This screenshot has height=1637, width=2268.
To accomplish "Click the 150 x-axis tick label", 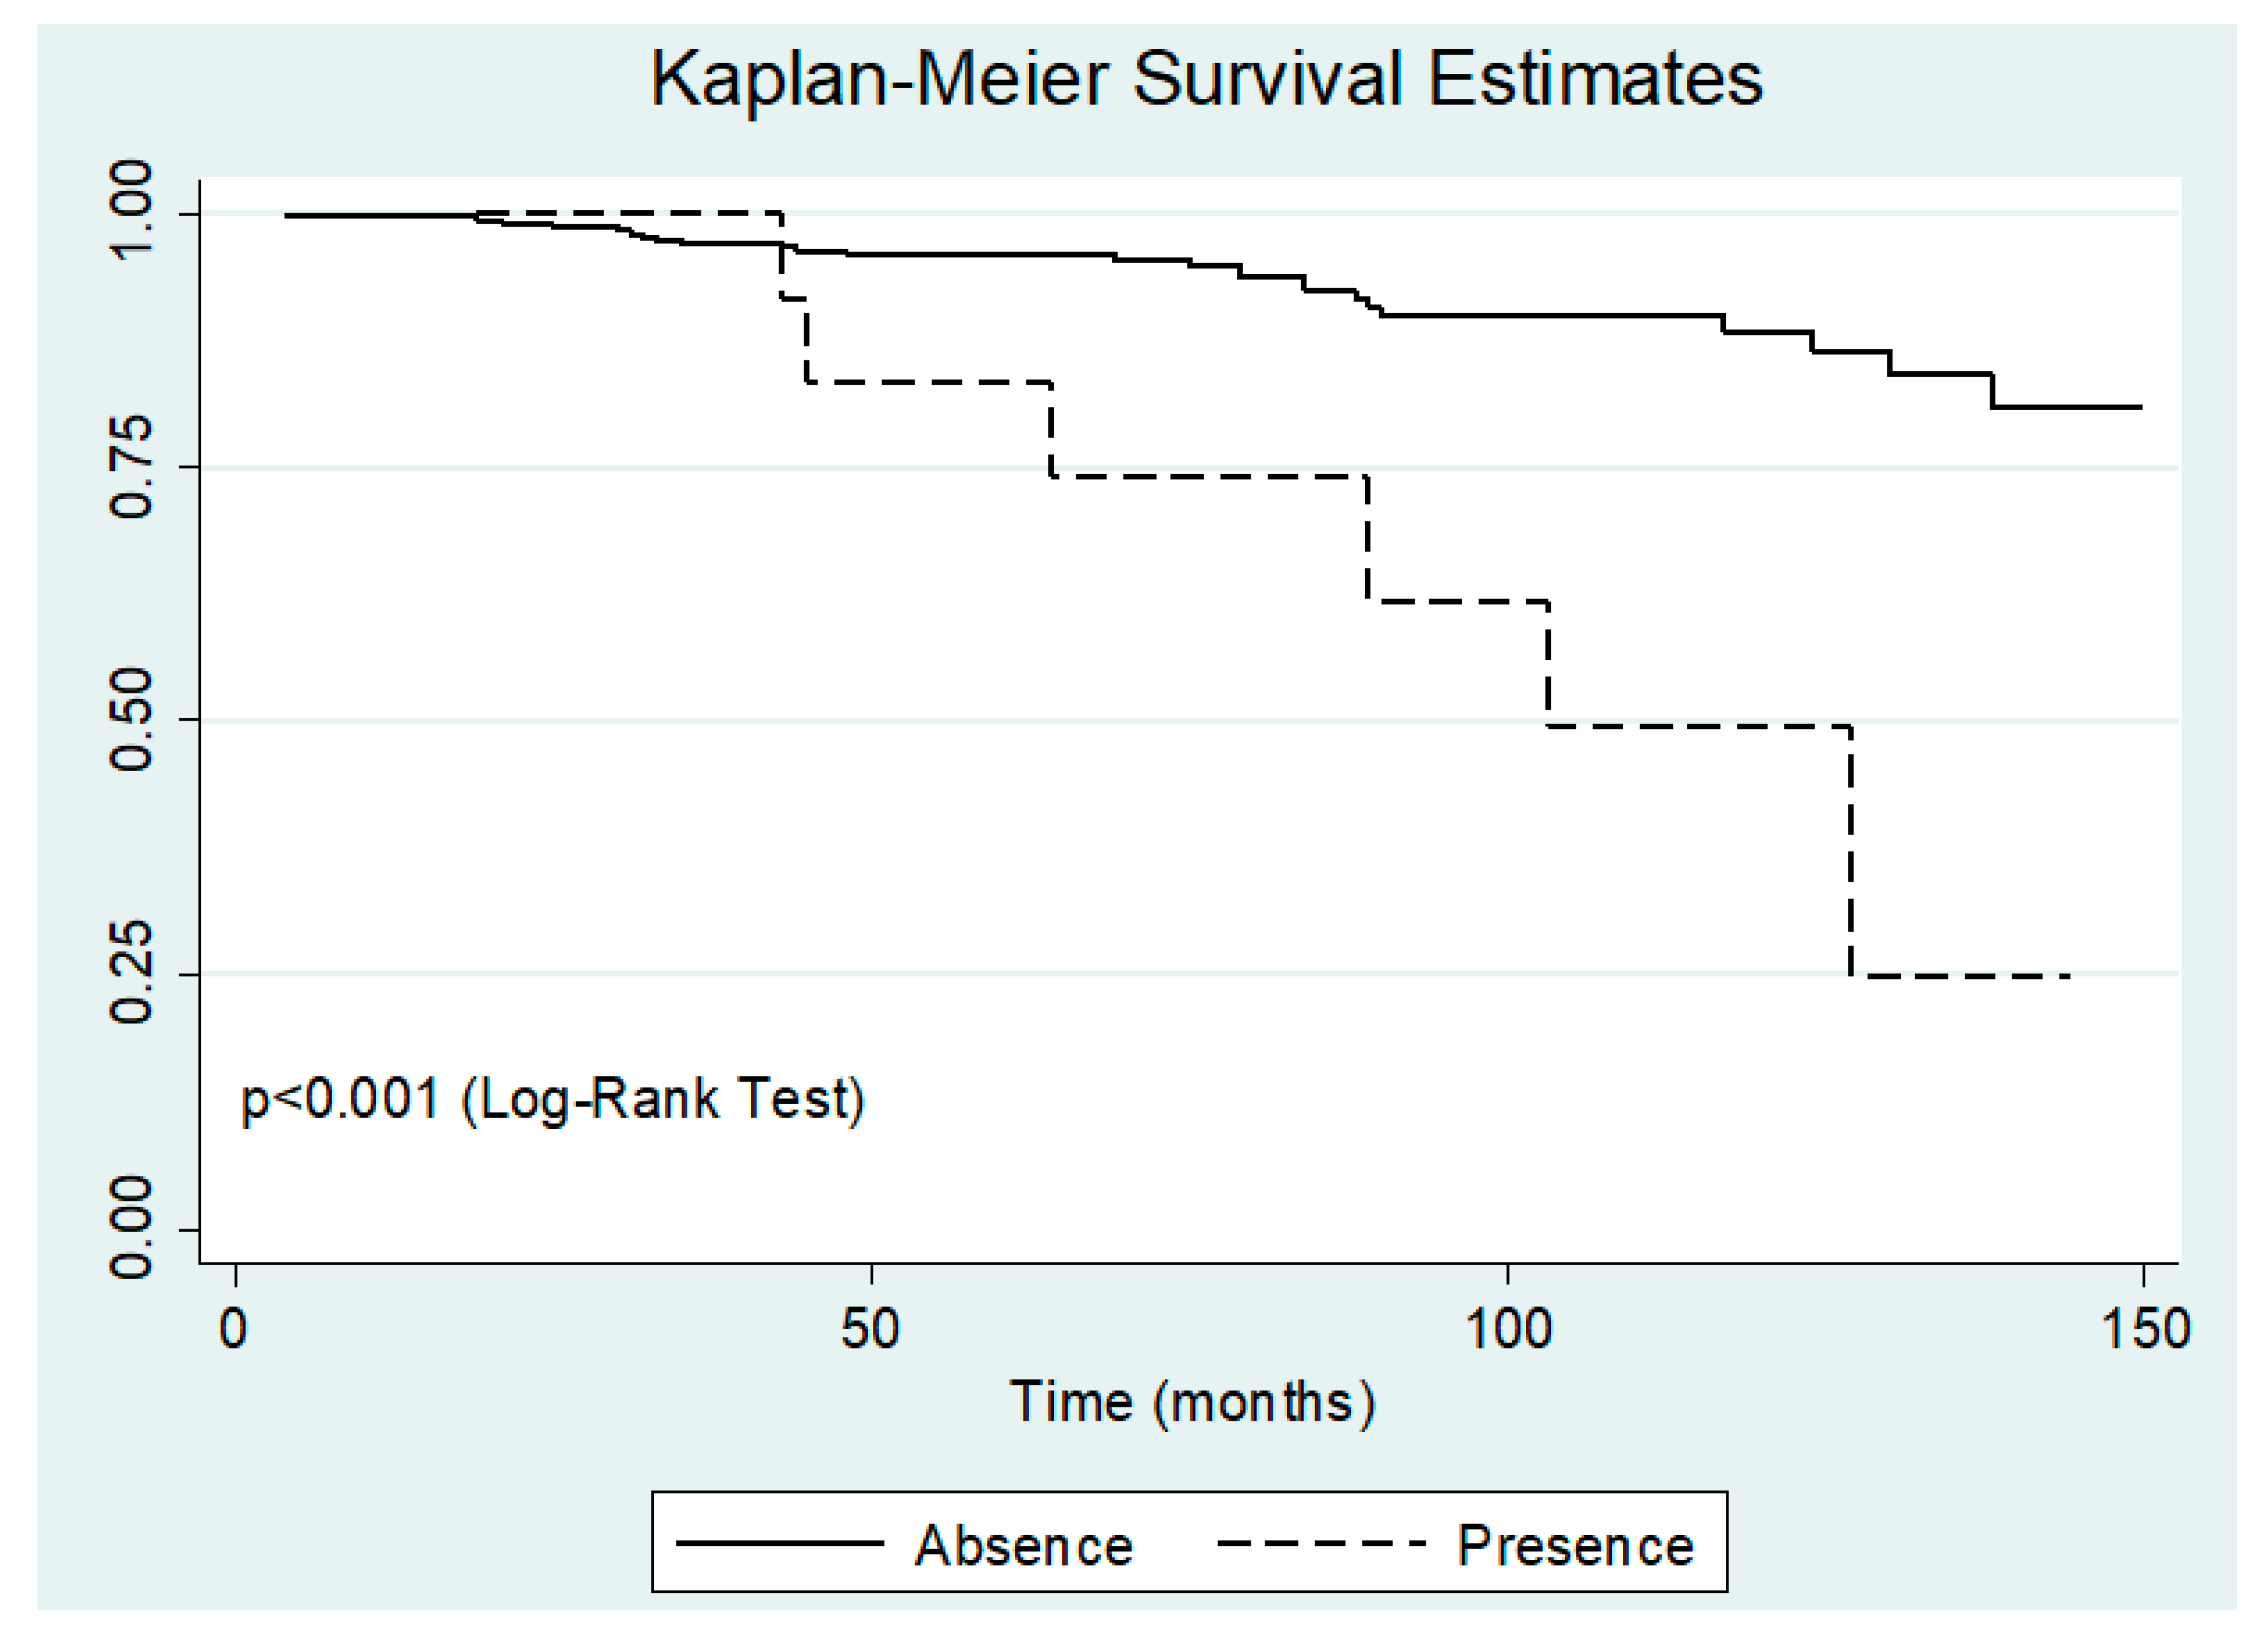I will click(x=2144, y=1329).
